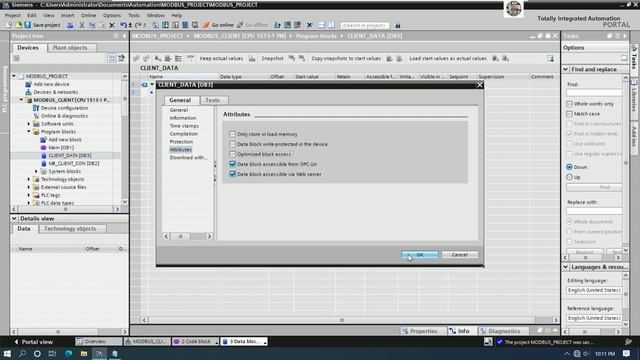The height and width of the screenshot is (360, 640).
Task: Click Cancel in CLIENT_DATA dialog
Action: [x=460, y=255]
